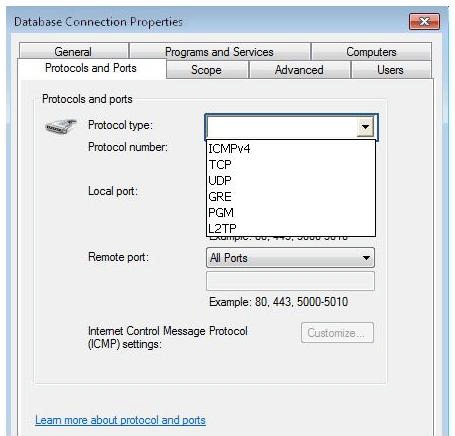Switch to the General tab
The width and height of the screenshot is (455, 436).
point(74,51)
